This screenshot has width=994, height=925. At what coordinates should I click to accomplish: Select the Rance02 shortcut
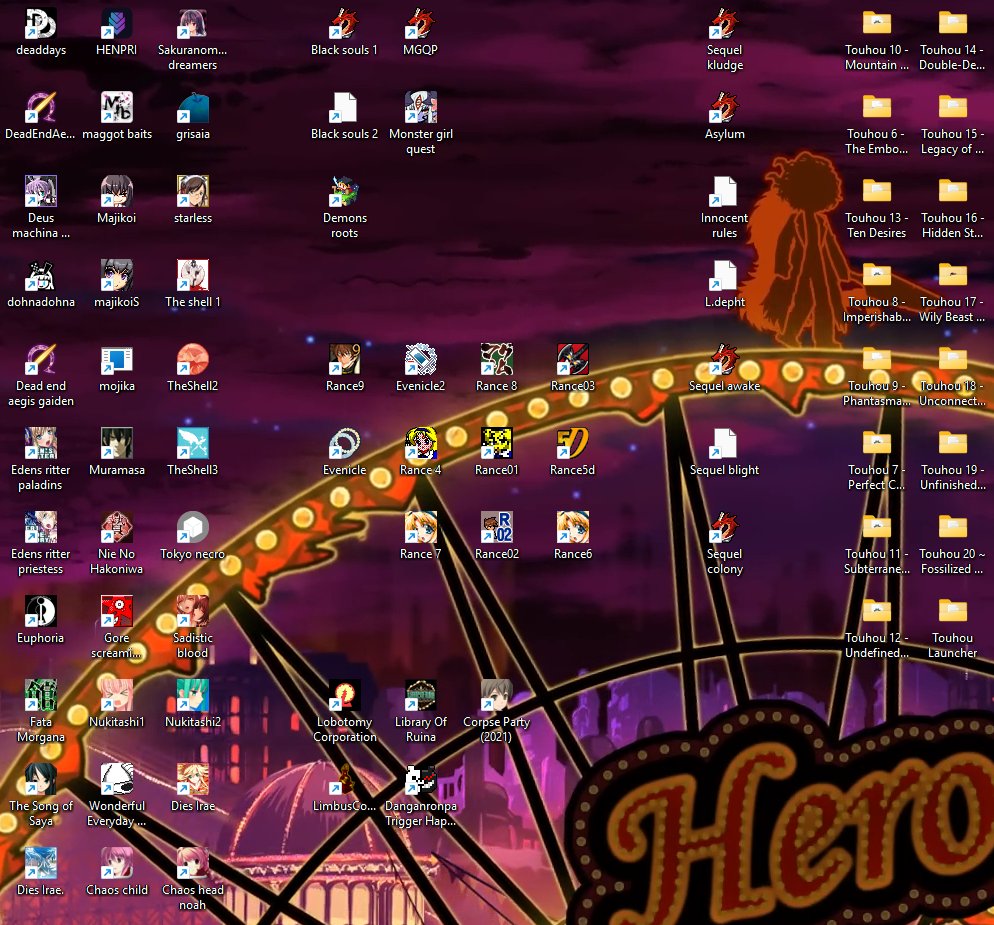[x=496, y=527]
